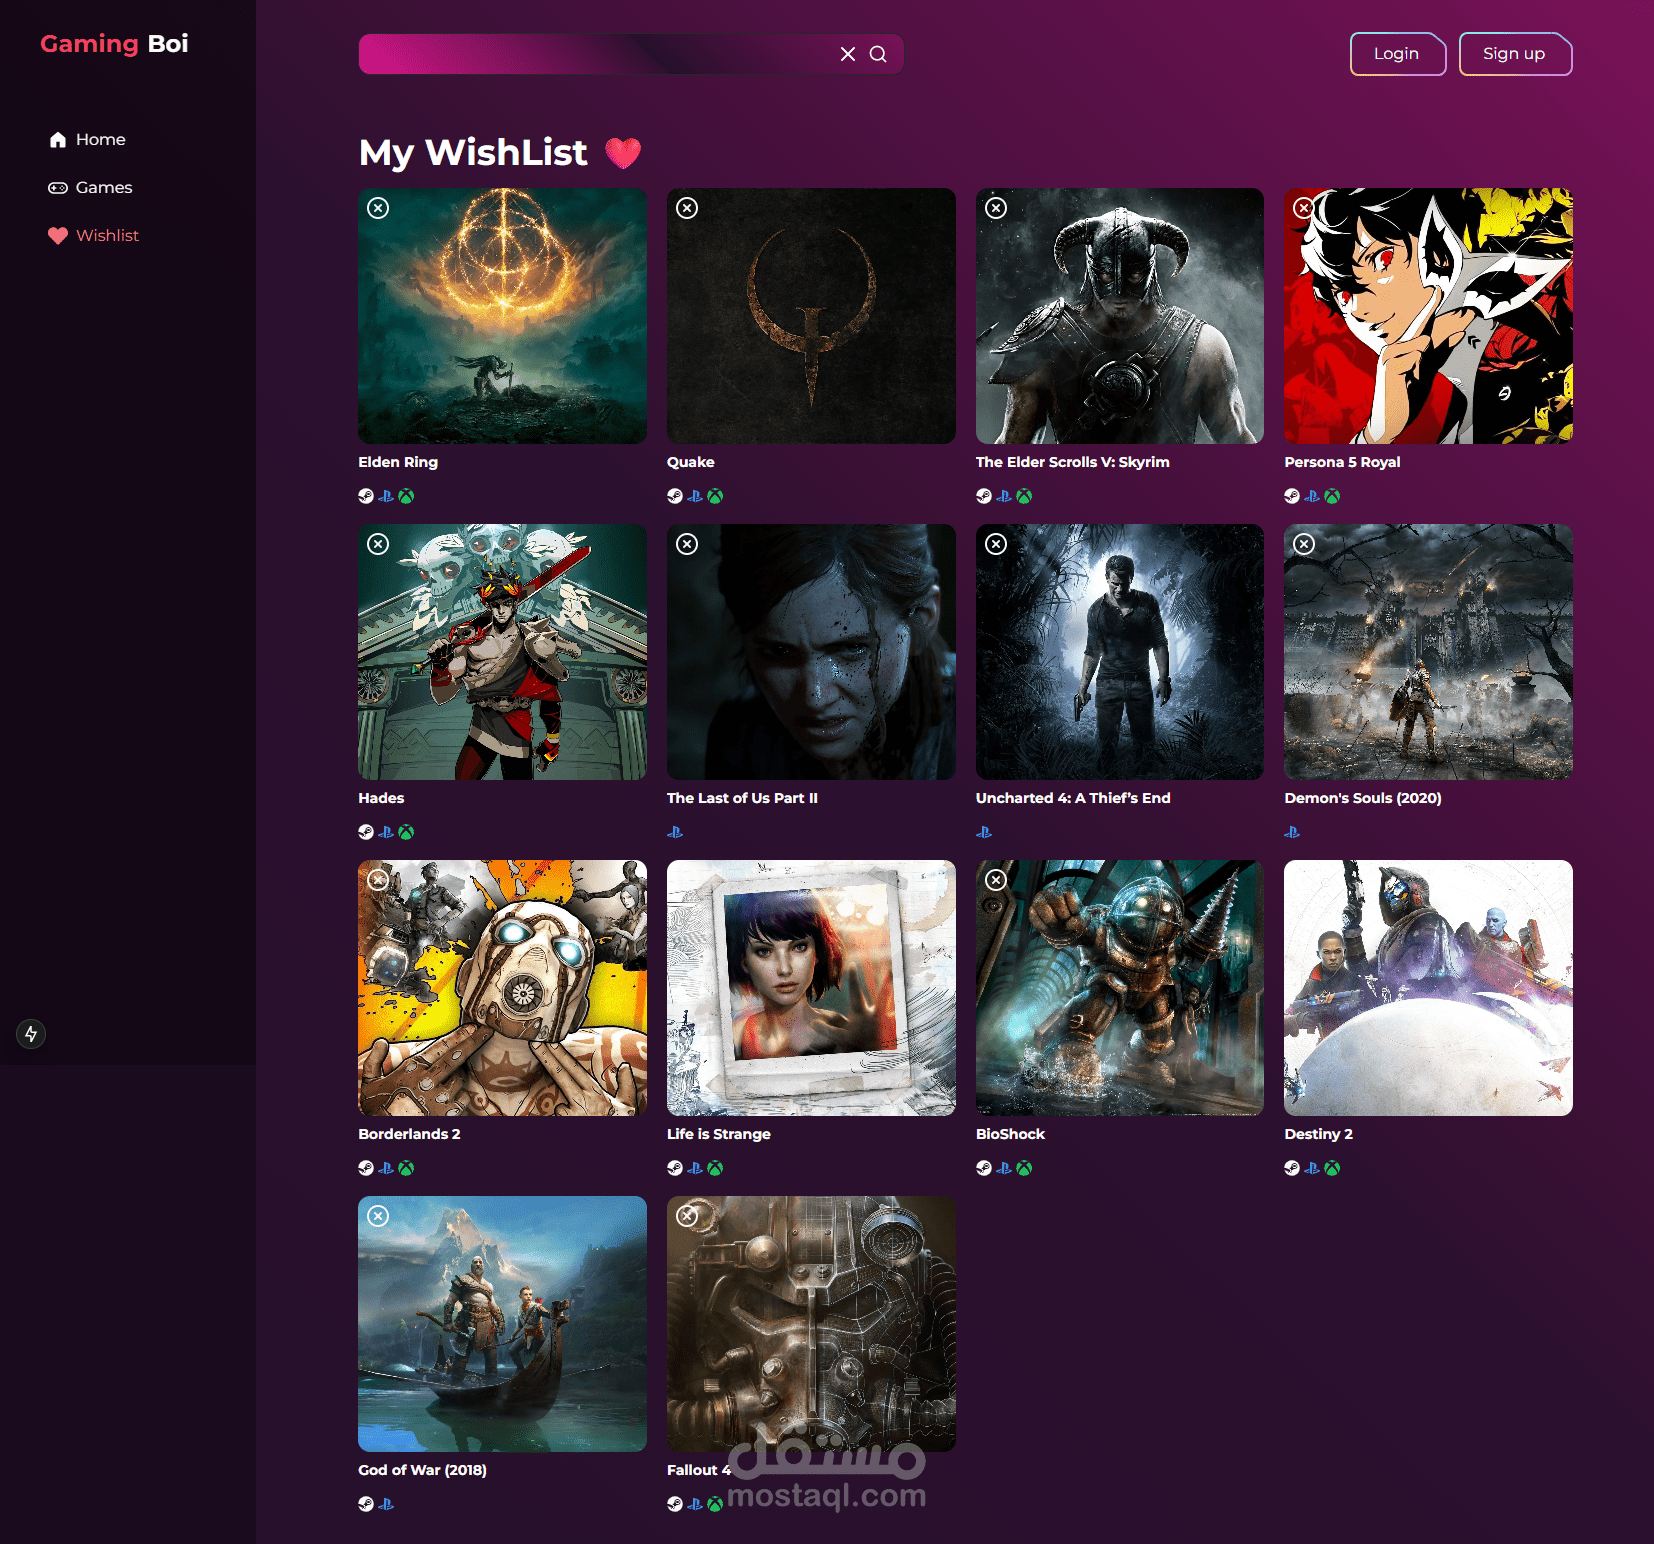Remove Persona 5 Royal from wishlist
The image size is (1654, 1544).
pyautogui.click(x=1304, y=208)
